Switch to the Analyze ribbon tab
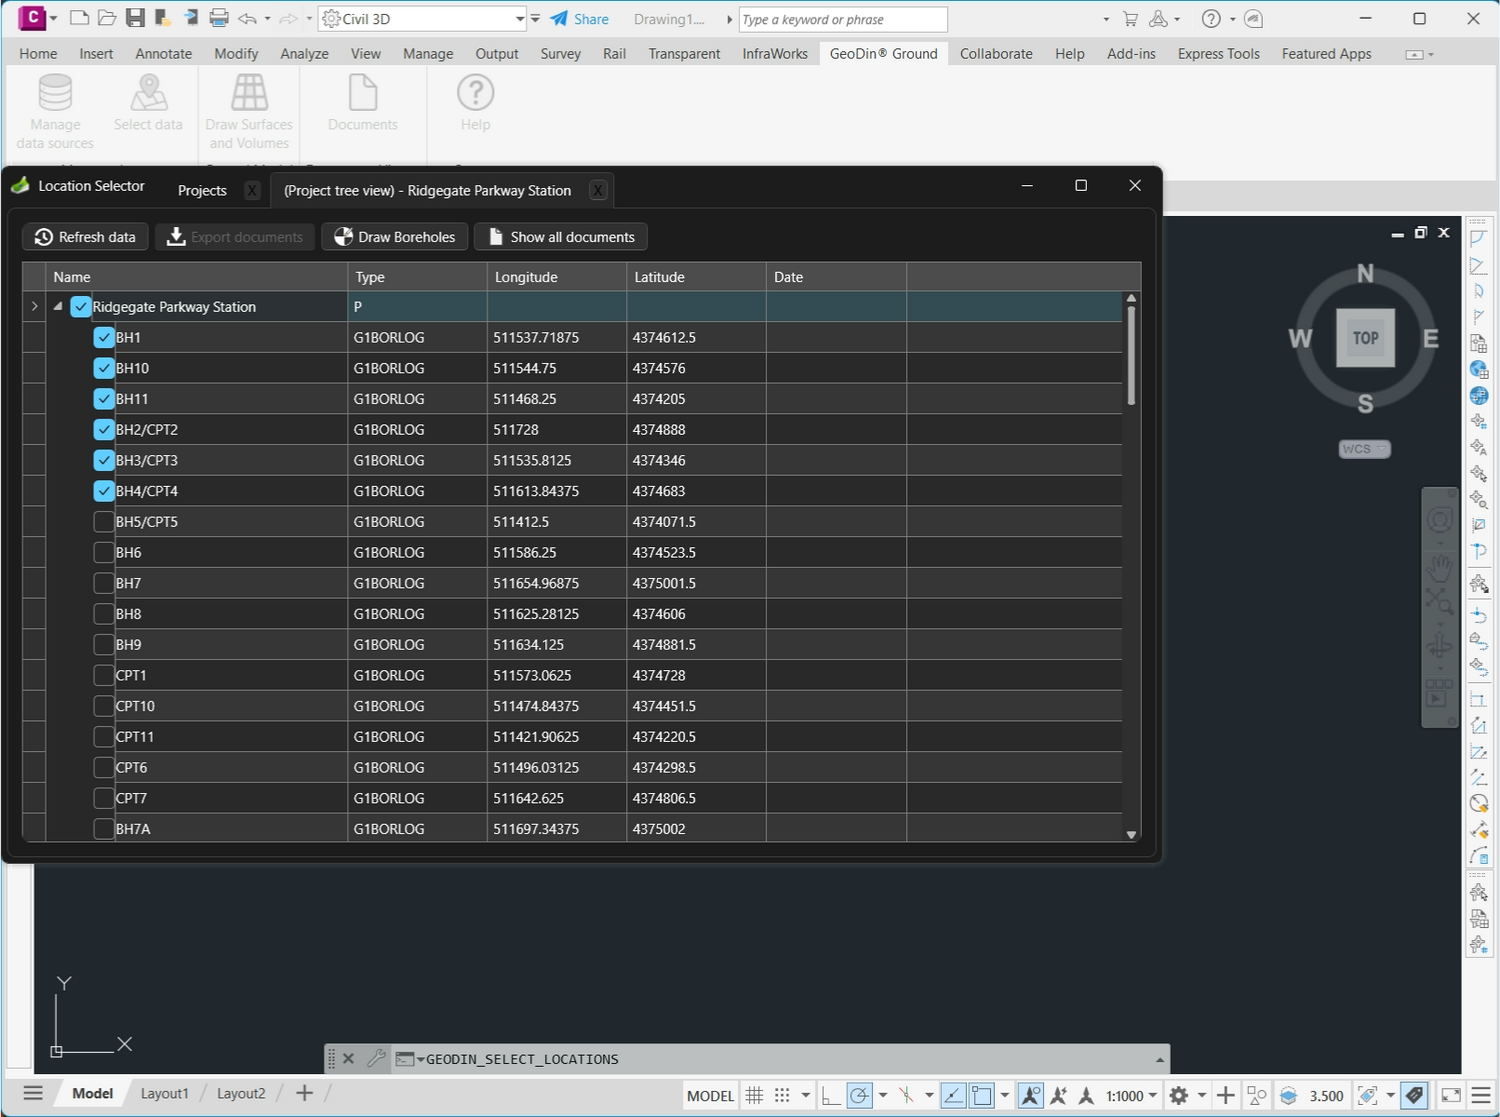Screen dimensions: 1500x1117 (x=304, y=54)
